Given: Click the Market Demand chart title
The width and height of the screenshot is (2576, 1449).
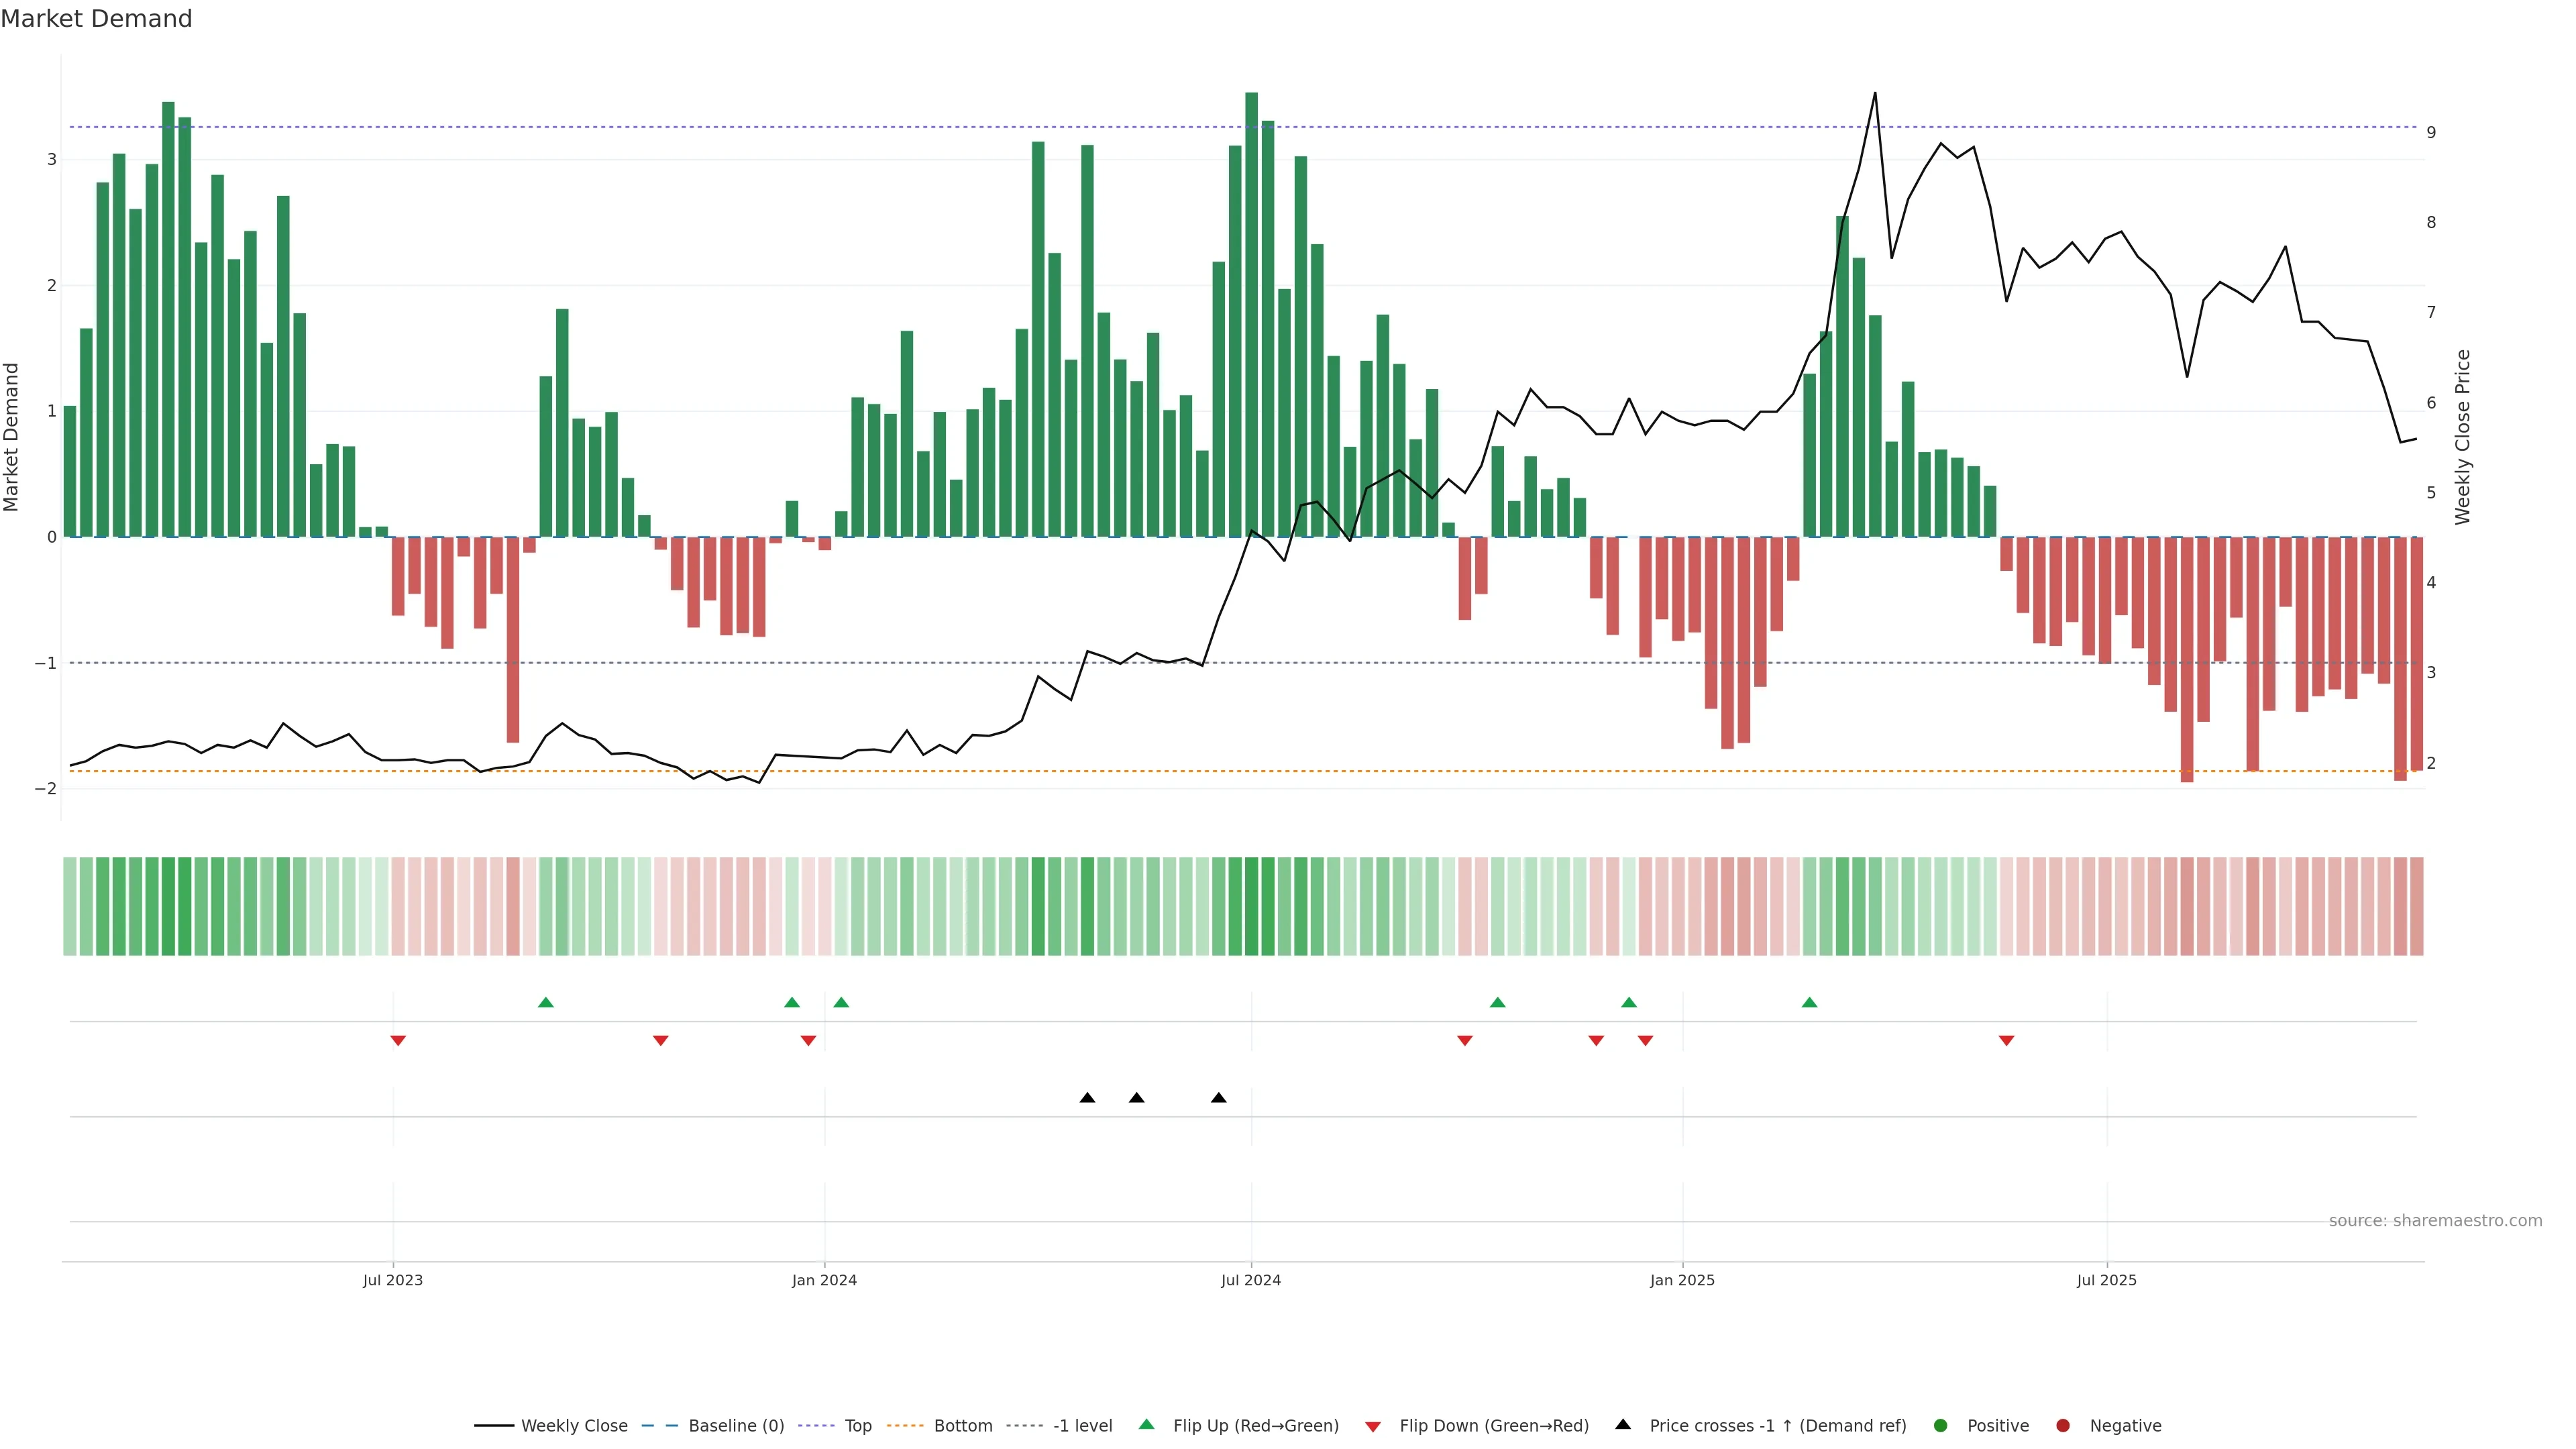Looking at the screenshot, I should pos(96,19).
